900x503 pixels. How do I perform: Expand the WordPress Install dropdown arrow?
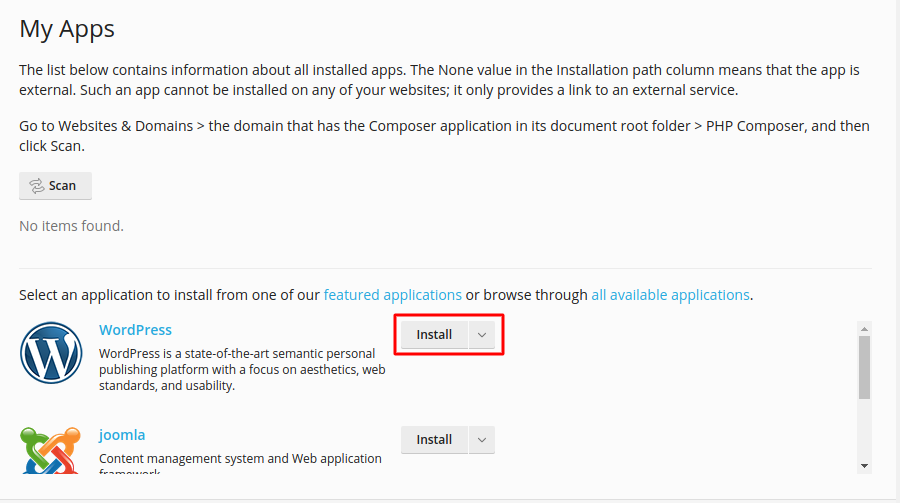pos(481,335)
